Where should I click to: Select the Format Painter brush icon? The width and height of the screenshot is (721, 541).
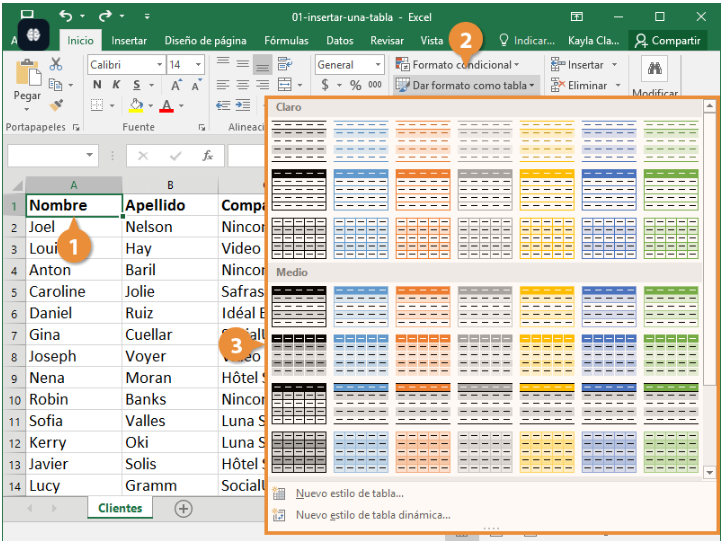(x=56, y=105)
